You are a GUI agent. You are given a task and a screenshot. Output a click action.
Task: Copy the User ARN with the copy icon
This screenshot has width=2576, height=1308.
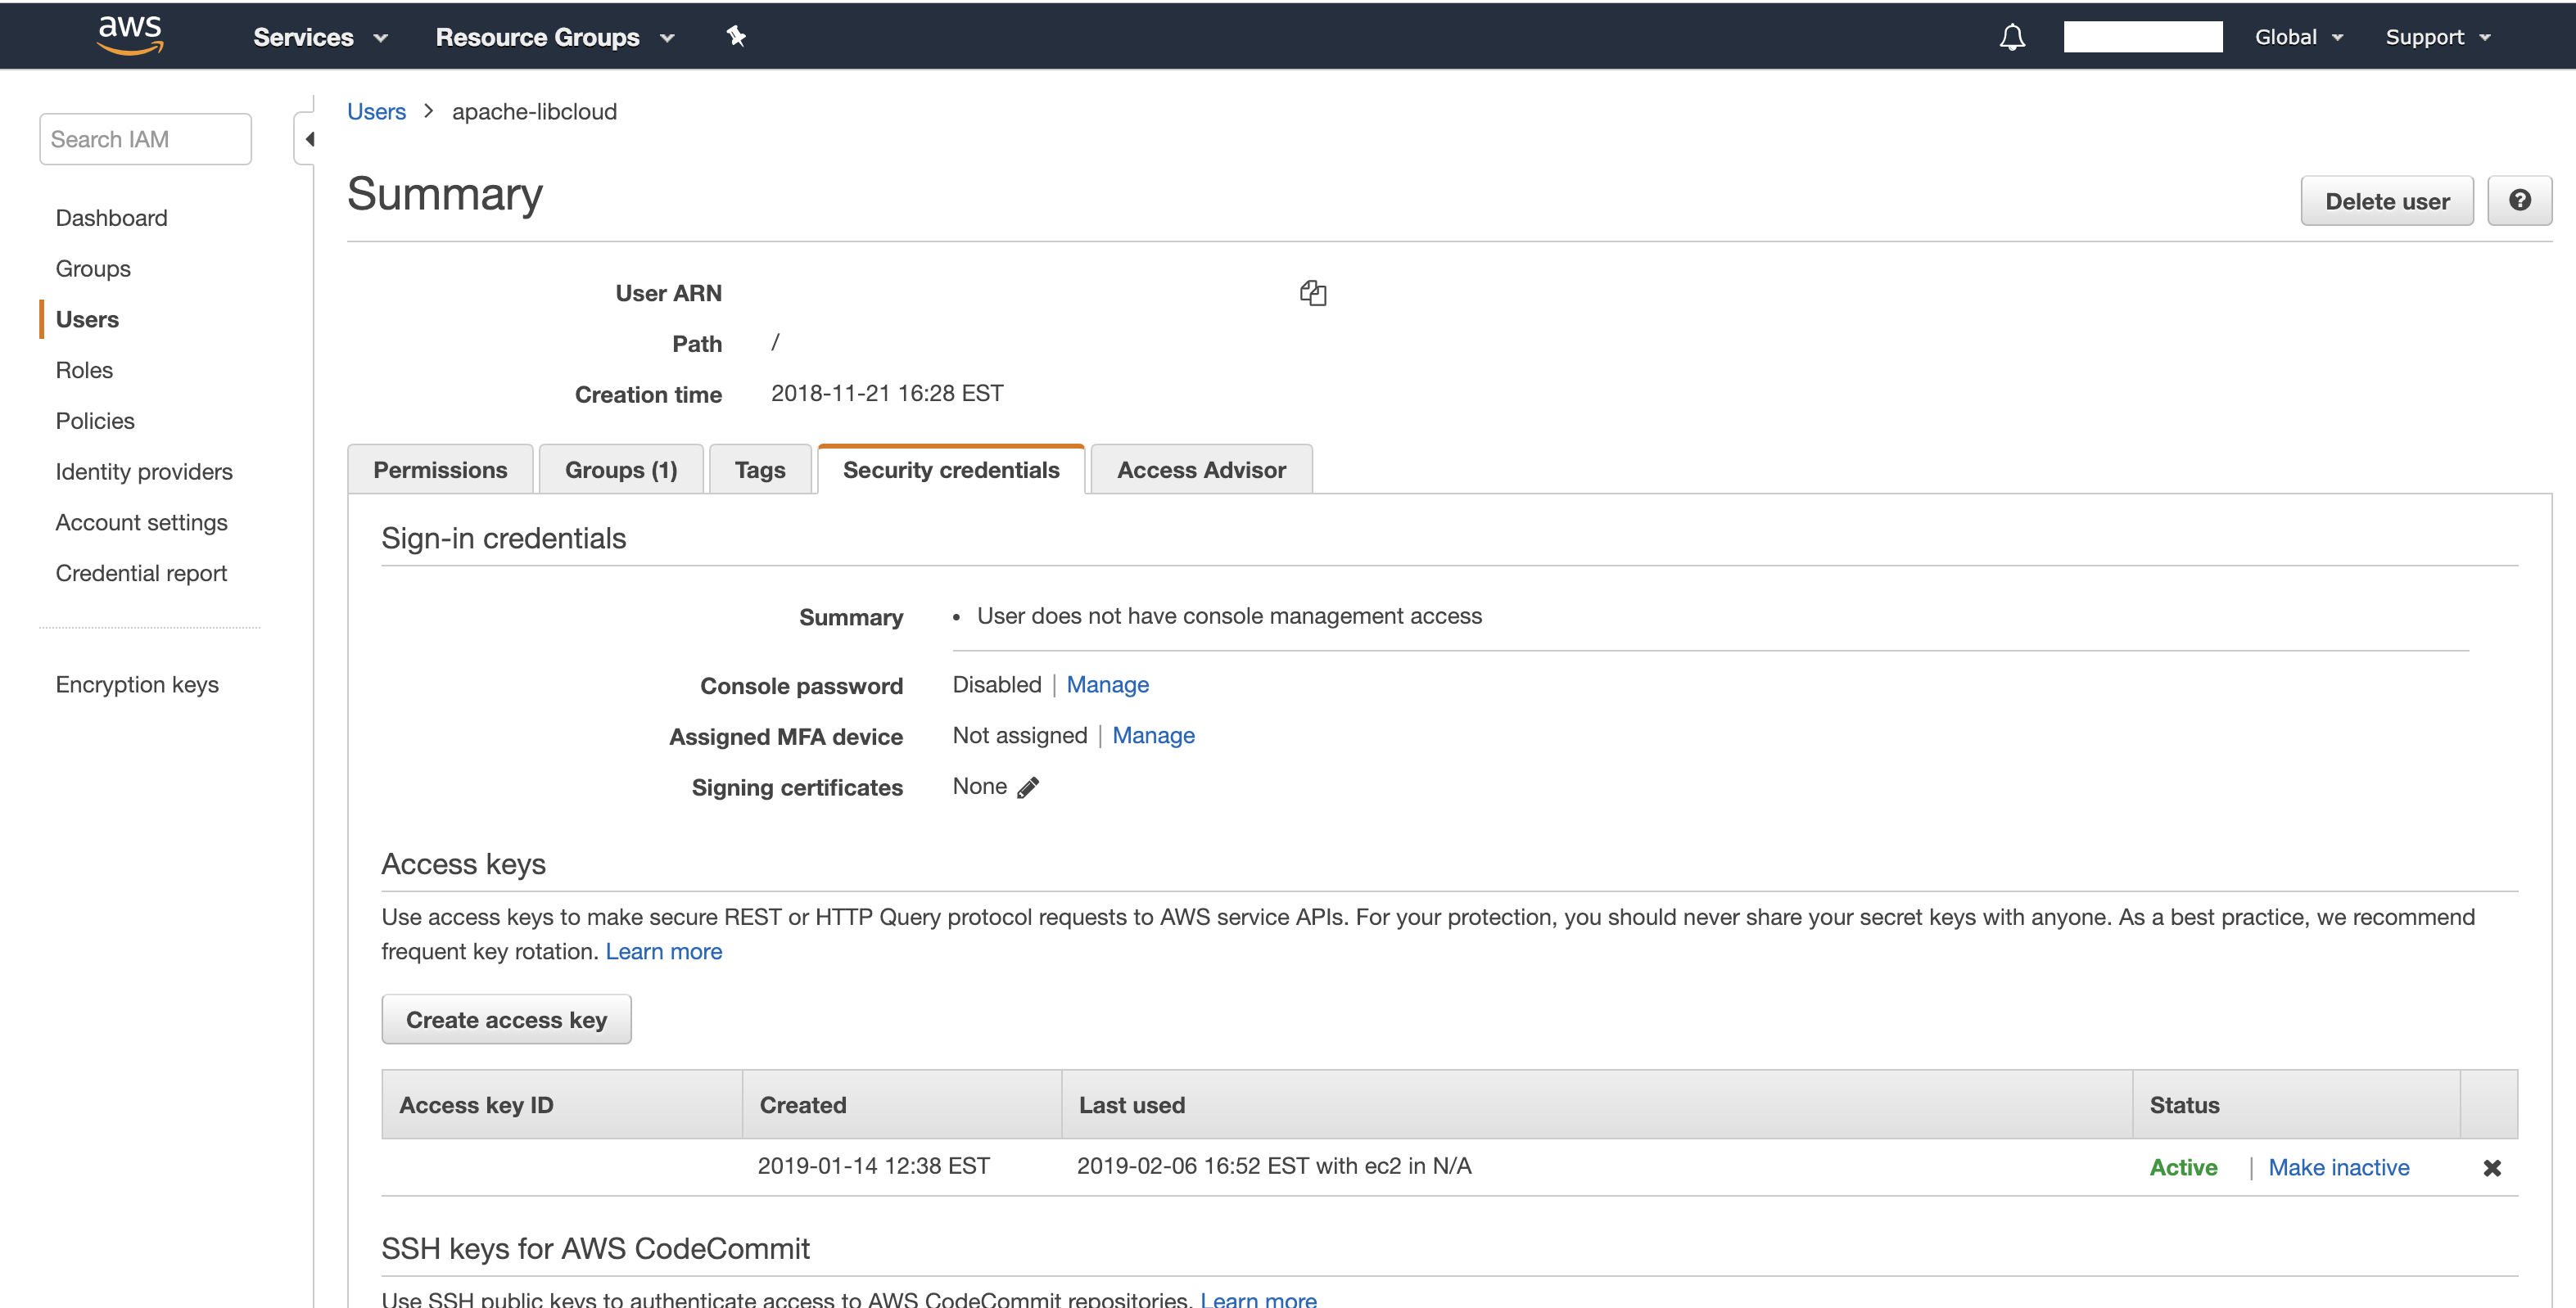[x=1312, y=292]
